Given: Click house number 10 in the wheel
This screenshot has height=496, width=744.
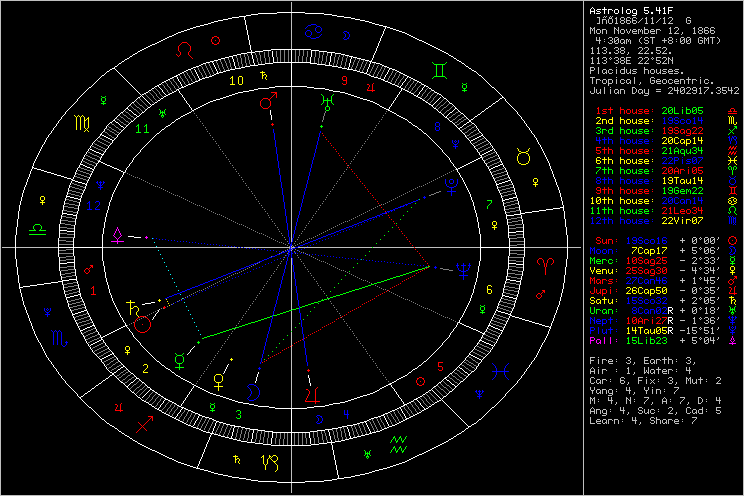Looking at the screenshot, I should pyautogui.click(x=237, y=81).
